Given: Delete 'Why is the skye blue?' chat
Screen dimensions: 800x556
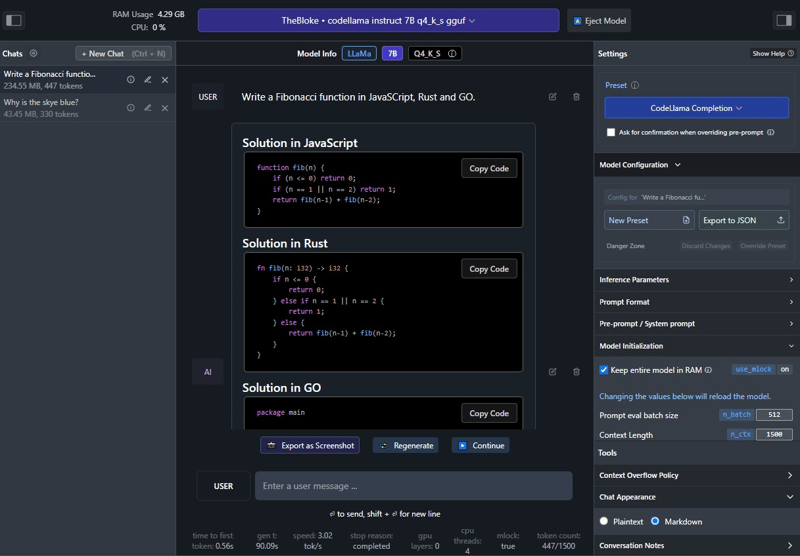Looking at the screenshot, I should click(165, 108).
